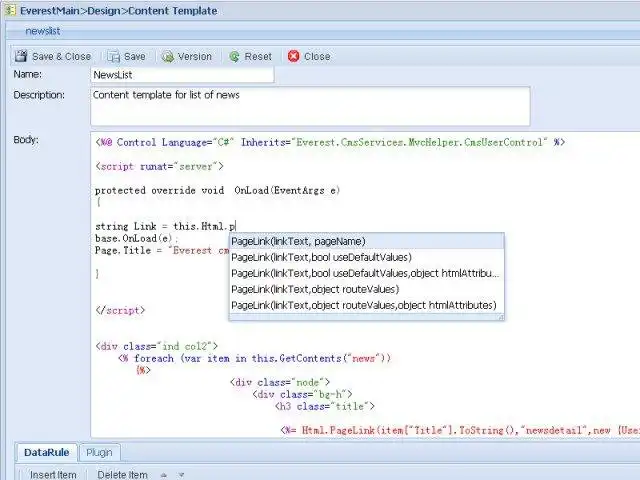Pick PageLink with routeValues and htmlAttributes
The height and width of the screenshot is (480, 640).
click(x=367, y=305)
